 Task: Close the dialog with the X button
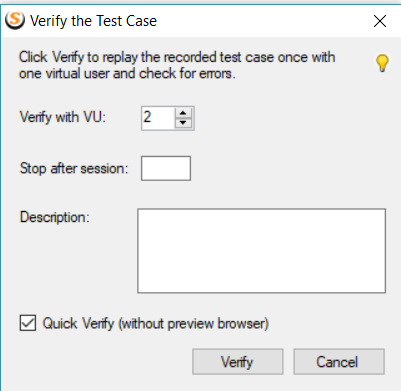pyautogui.click(x=380, y=21)
